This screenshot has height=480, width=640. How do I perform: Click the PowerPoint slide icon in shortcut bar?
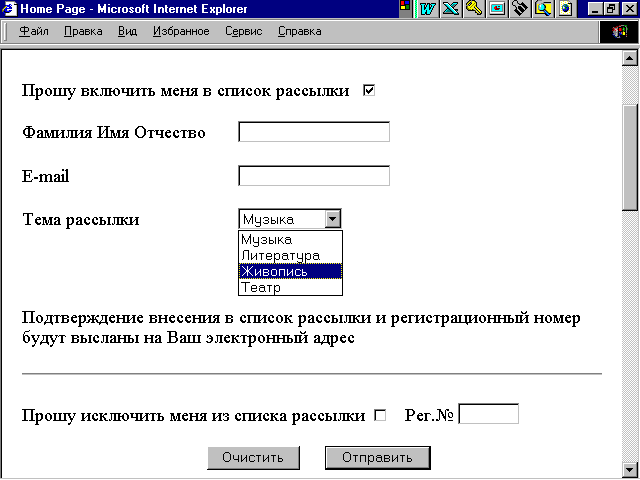pos(497,9)
